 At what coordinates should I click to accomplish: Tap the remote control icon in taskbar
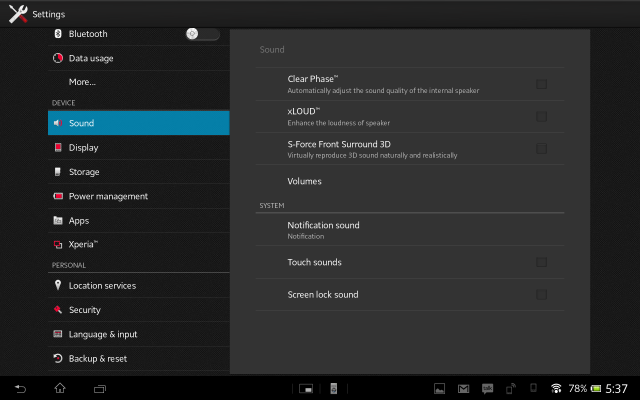click(x=333, y=389)
